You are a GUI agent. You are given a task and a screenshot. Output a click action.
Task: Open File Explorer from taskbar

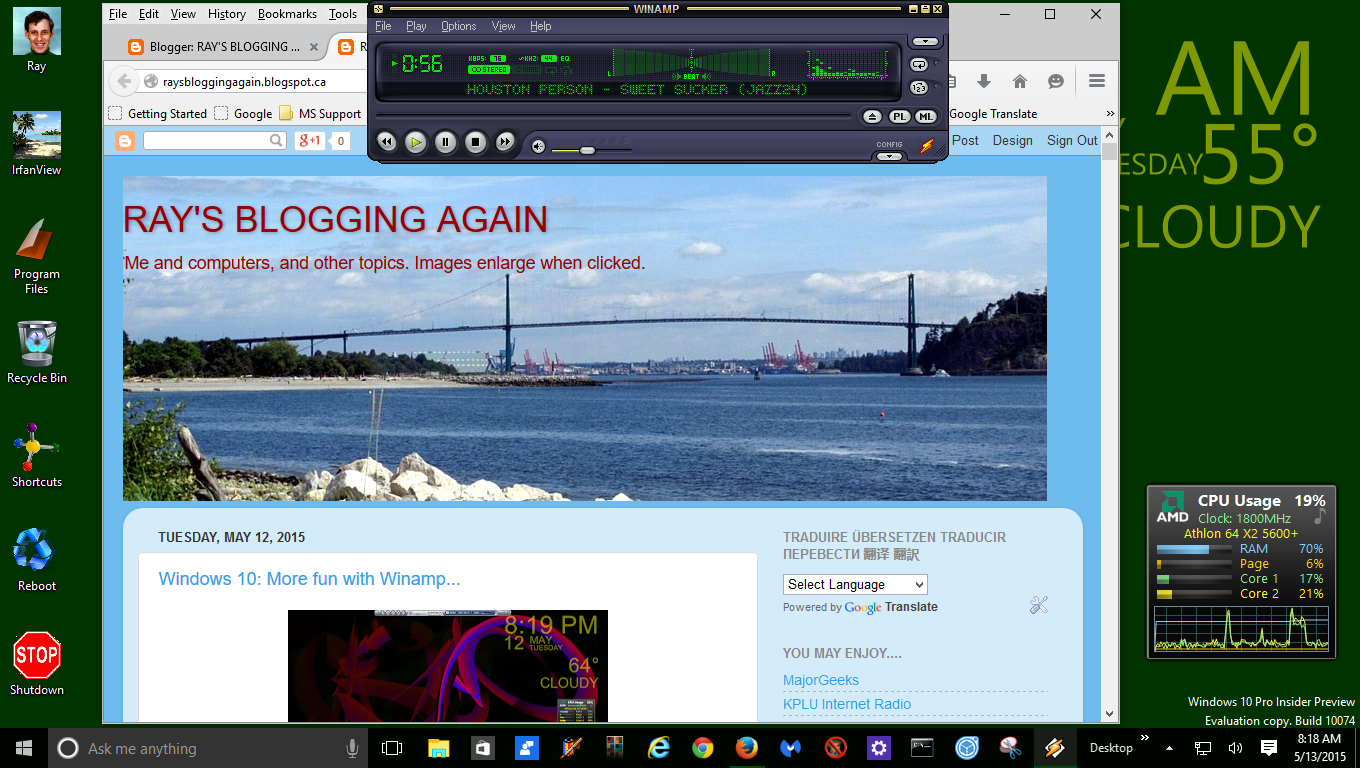click(439, 748)
